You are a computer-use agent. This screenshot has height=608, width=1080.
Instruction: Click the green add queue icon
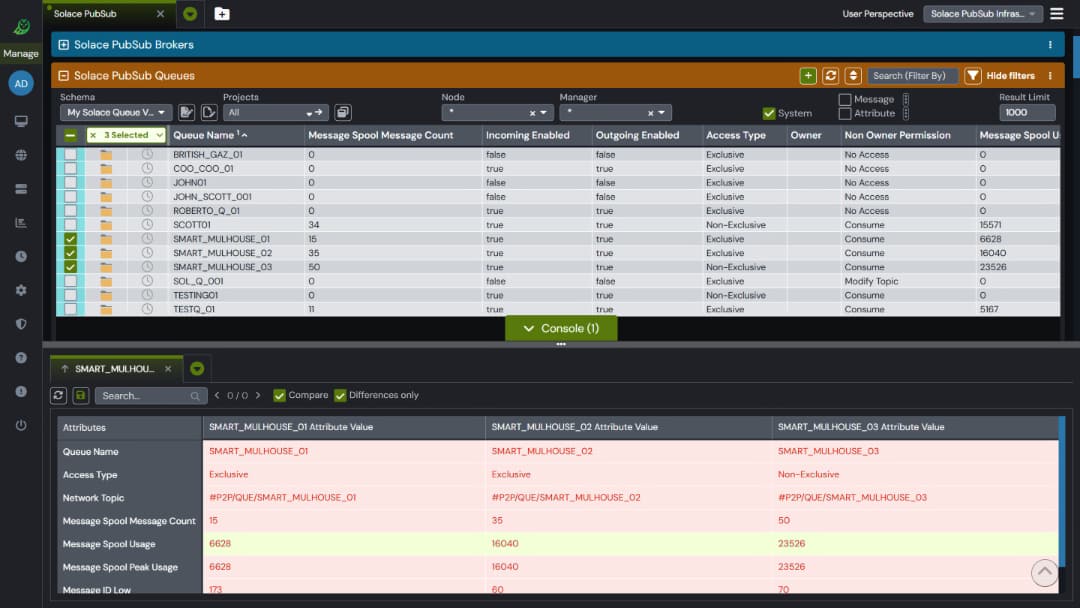coord(807,75)
